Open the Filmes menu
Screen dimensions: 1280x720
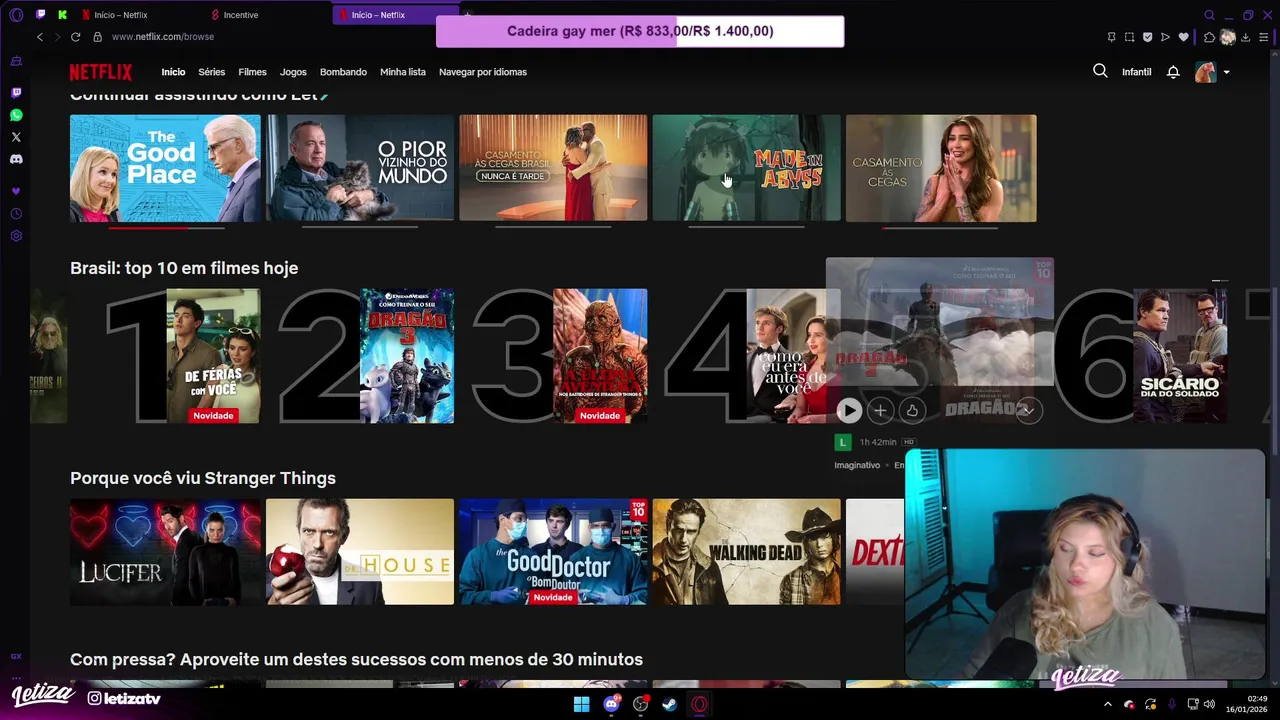252,72
